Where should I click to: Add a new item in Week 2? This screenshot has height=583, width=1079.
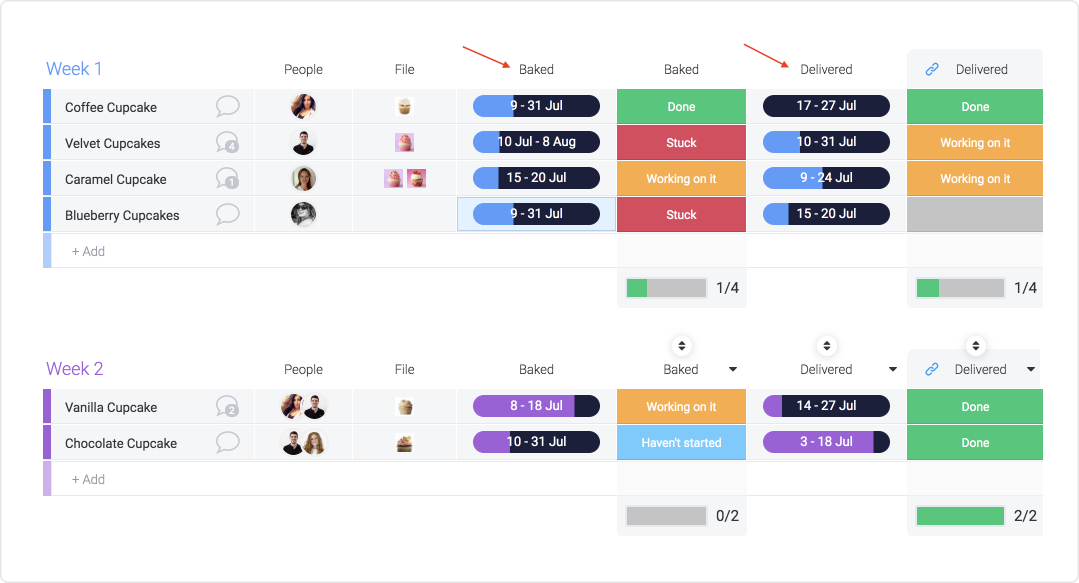tap(88, 480)
